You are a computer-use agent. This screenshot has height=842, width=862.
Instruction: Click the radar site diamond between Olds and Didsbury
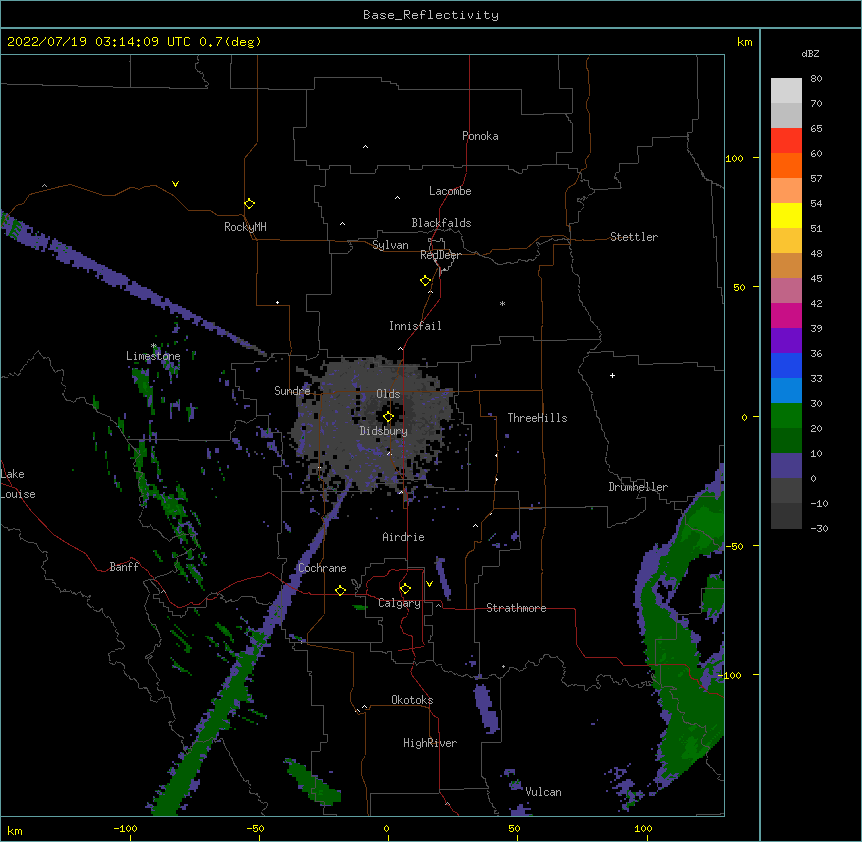[x=388, y=417]
